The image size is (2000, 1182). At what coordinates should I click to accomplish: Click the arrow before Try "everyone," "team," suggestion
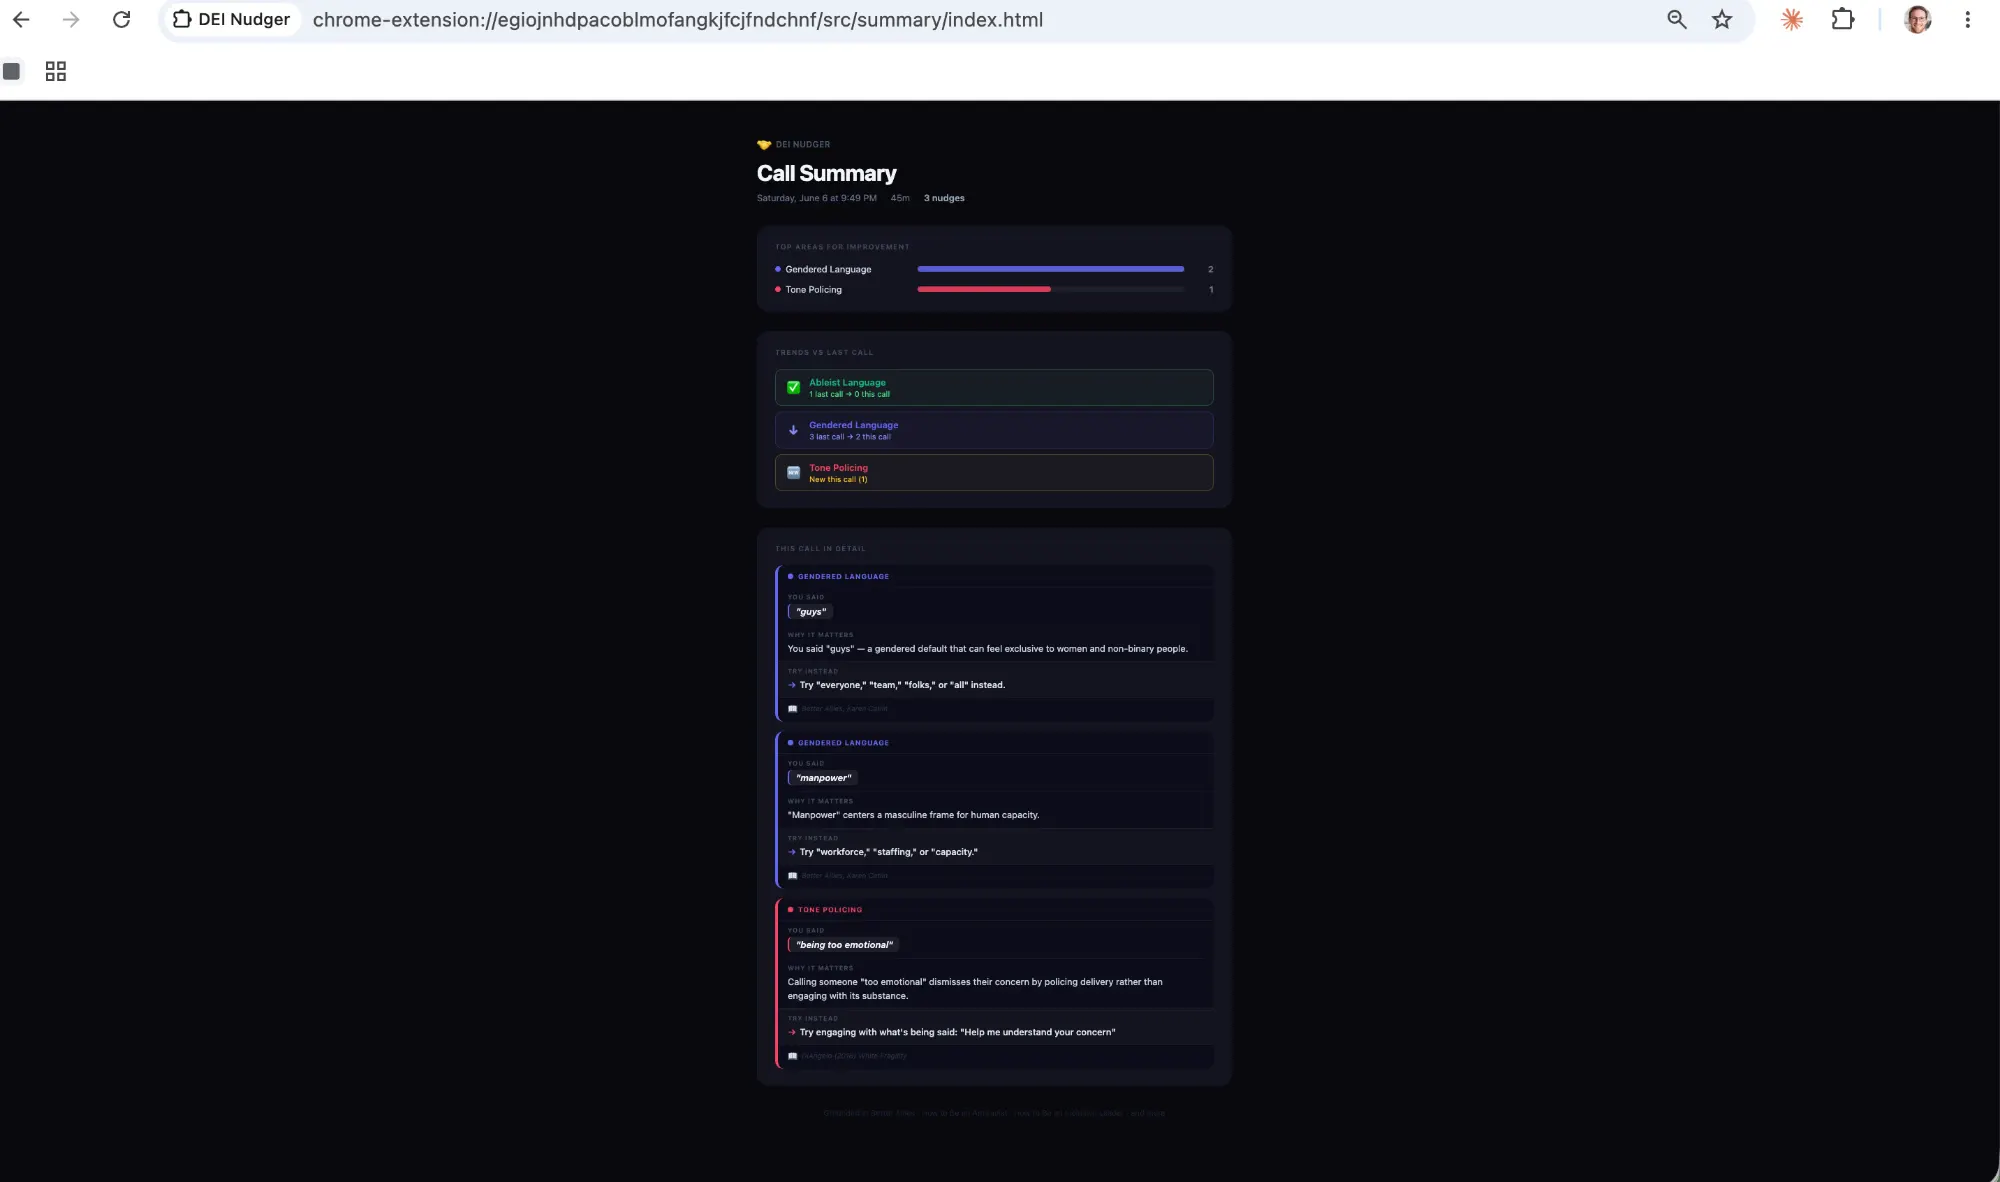point(792,686)
